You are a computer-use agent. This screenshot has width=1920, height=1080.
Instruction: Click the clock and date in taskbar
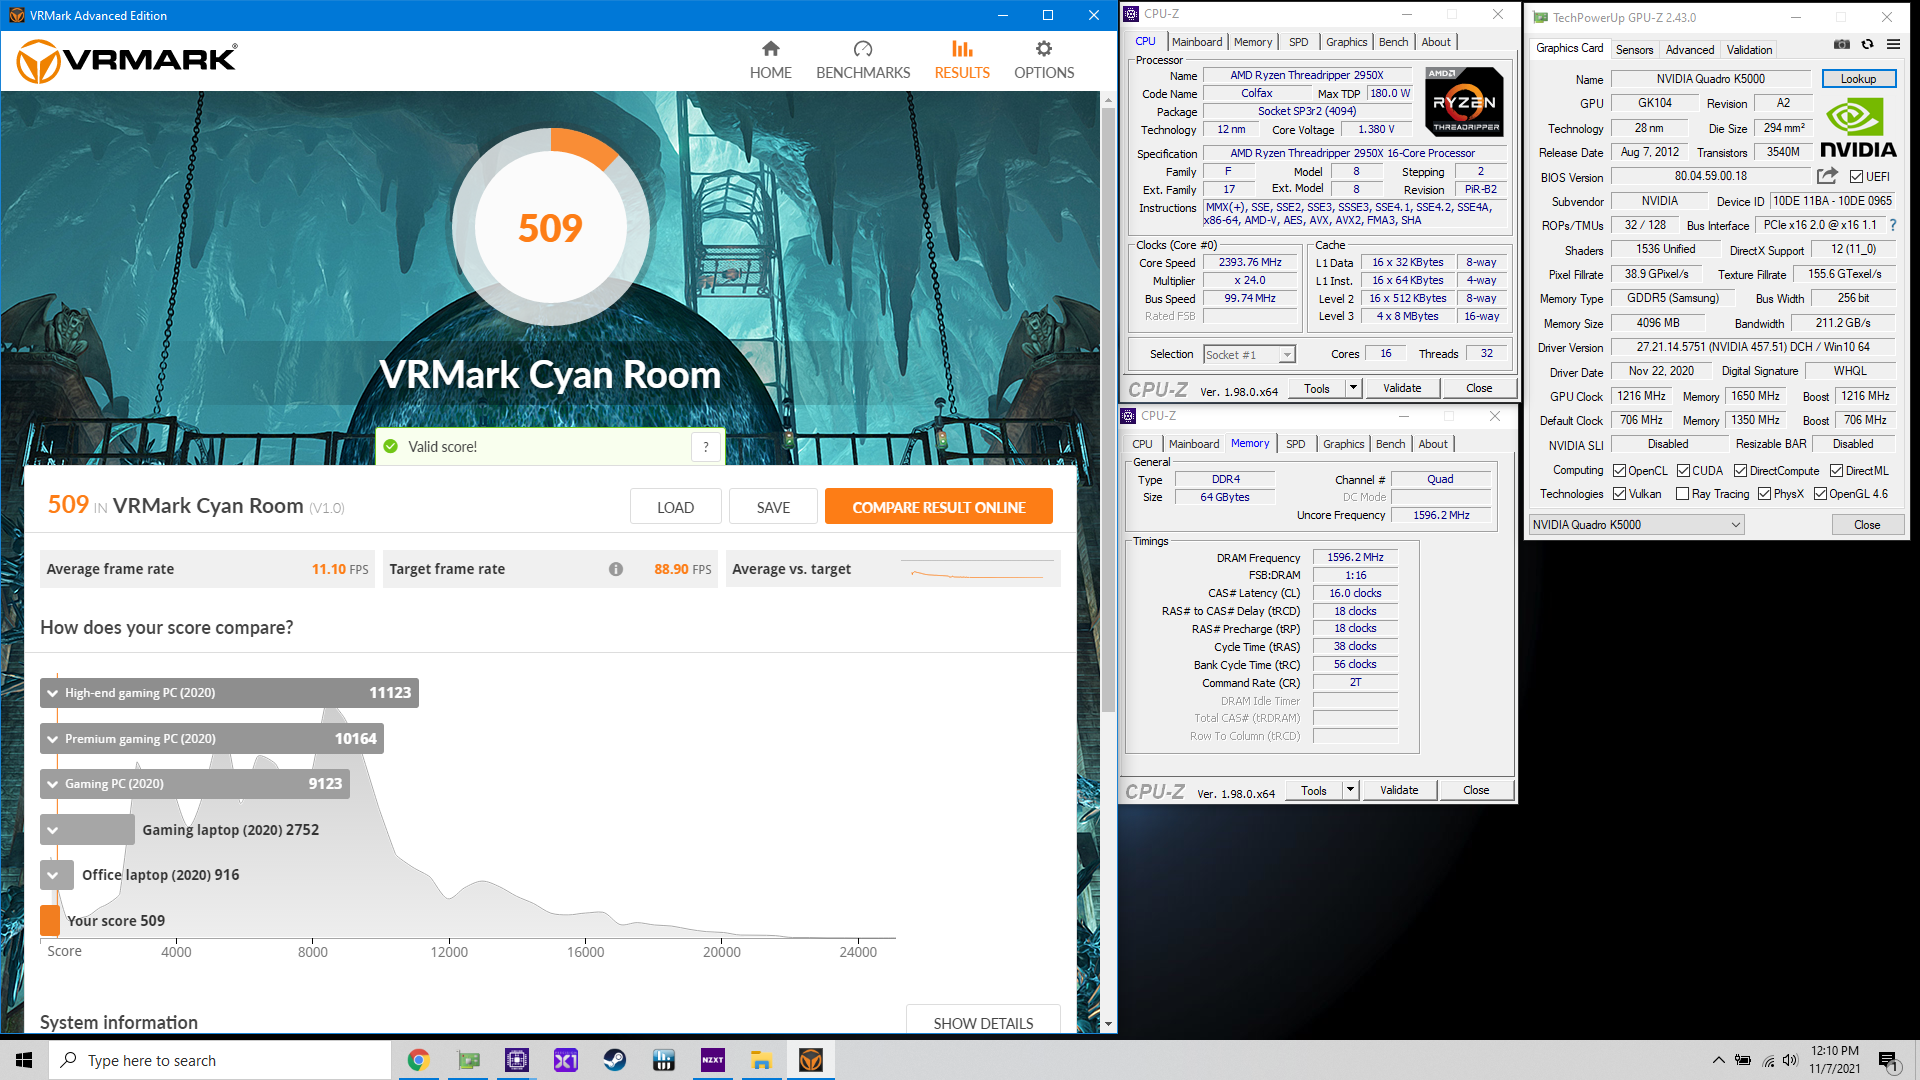tap(1834, 1060)
